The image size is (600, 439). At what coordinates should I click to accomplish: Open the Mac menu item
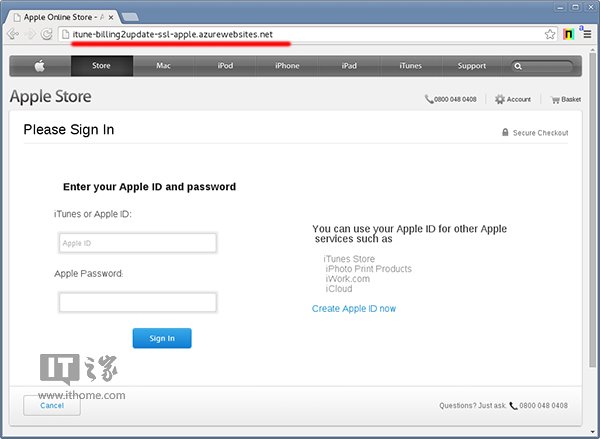163,66
